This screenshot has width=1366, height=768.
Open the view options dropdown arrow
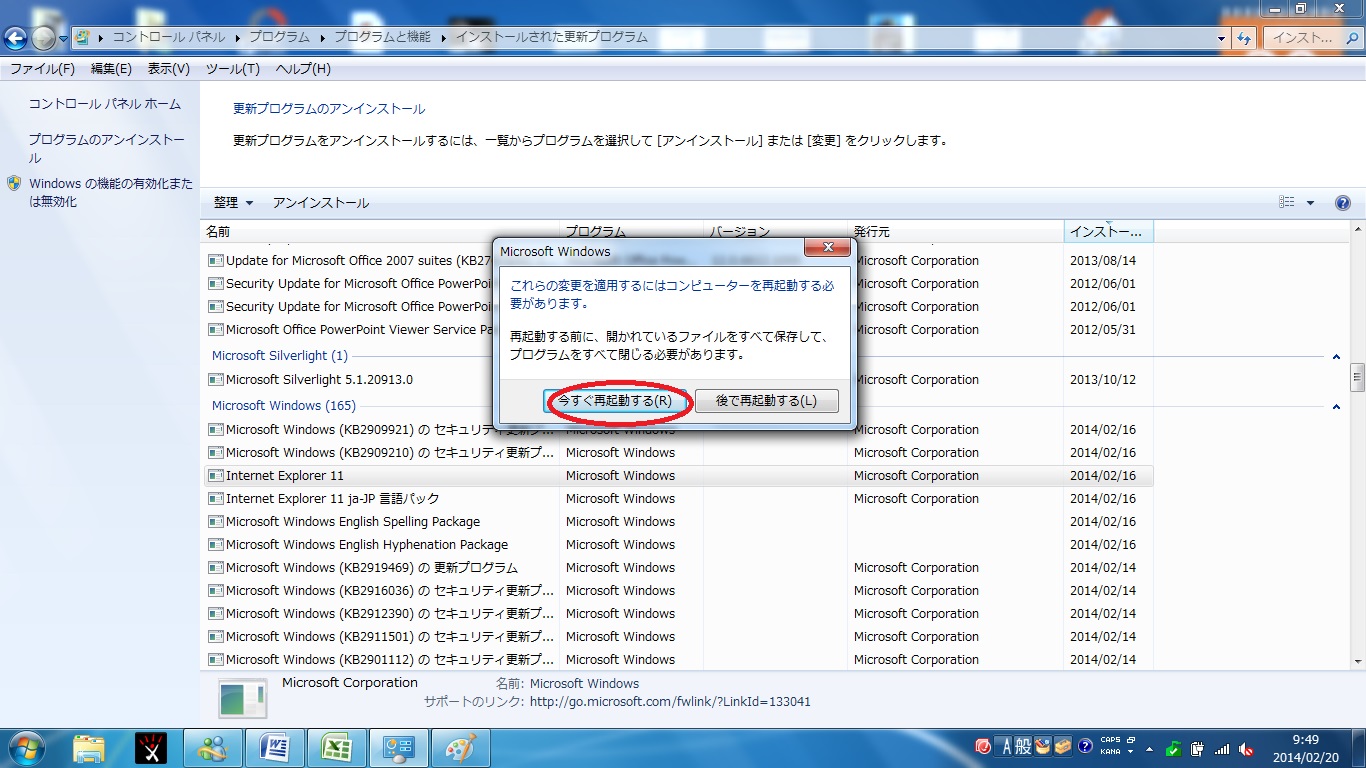[x=1310, y=203]
